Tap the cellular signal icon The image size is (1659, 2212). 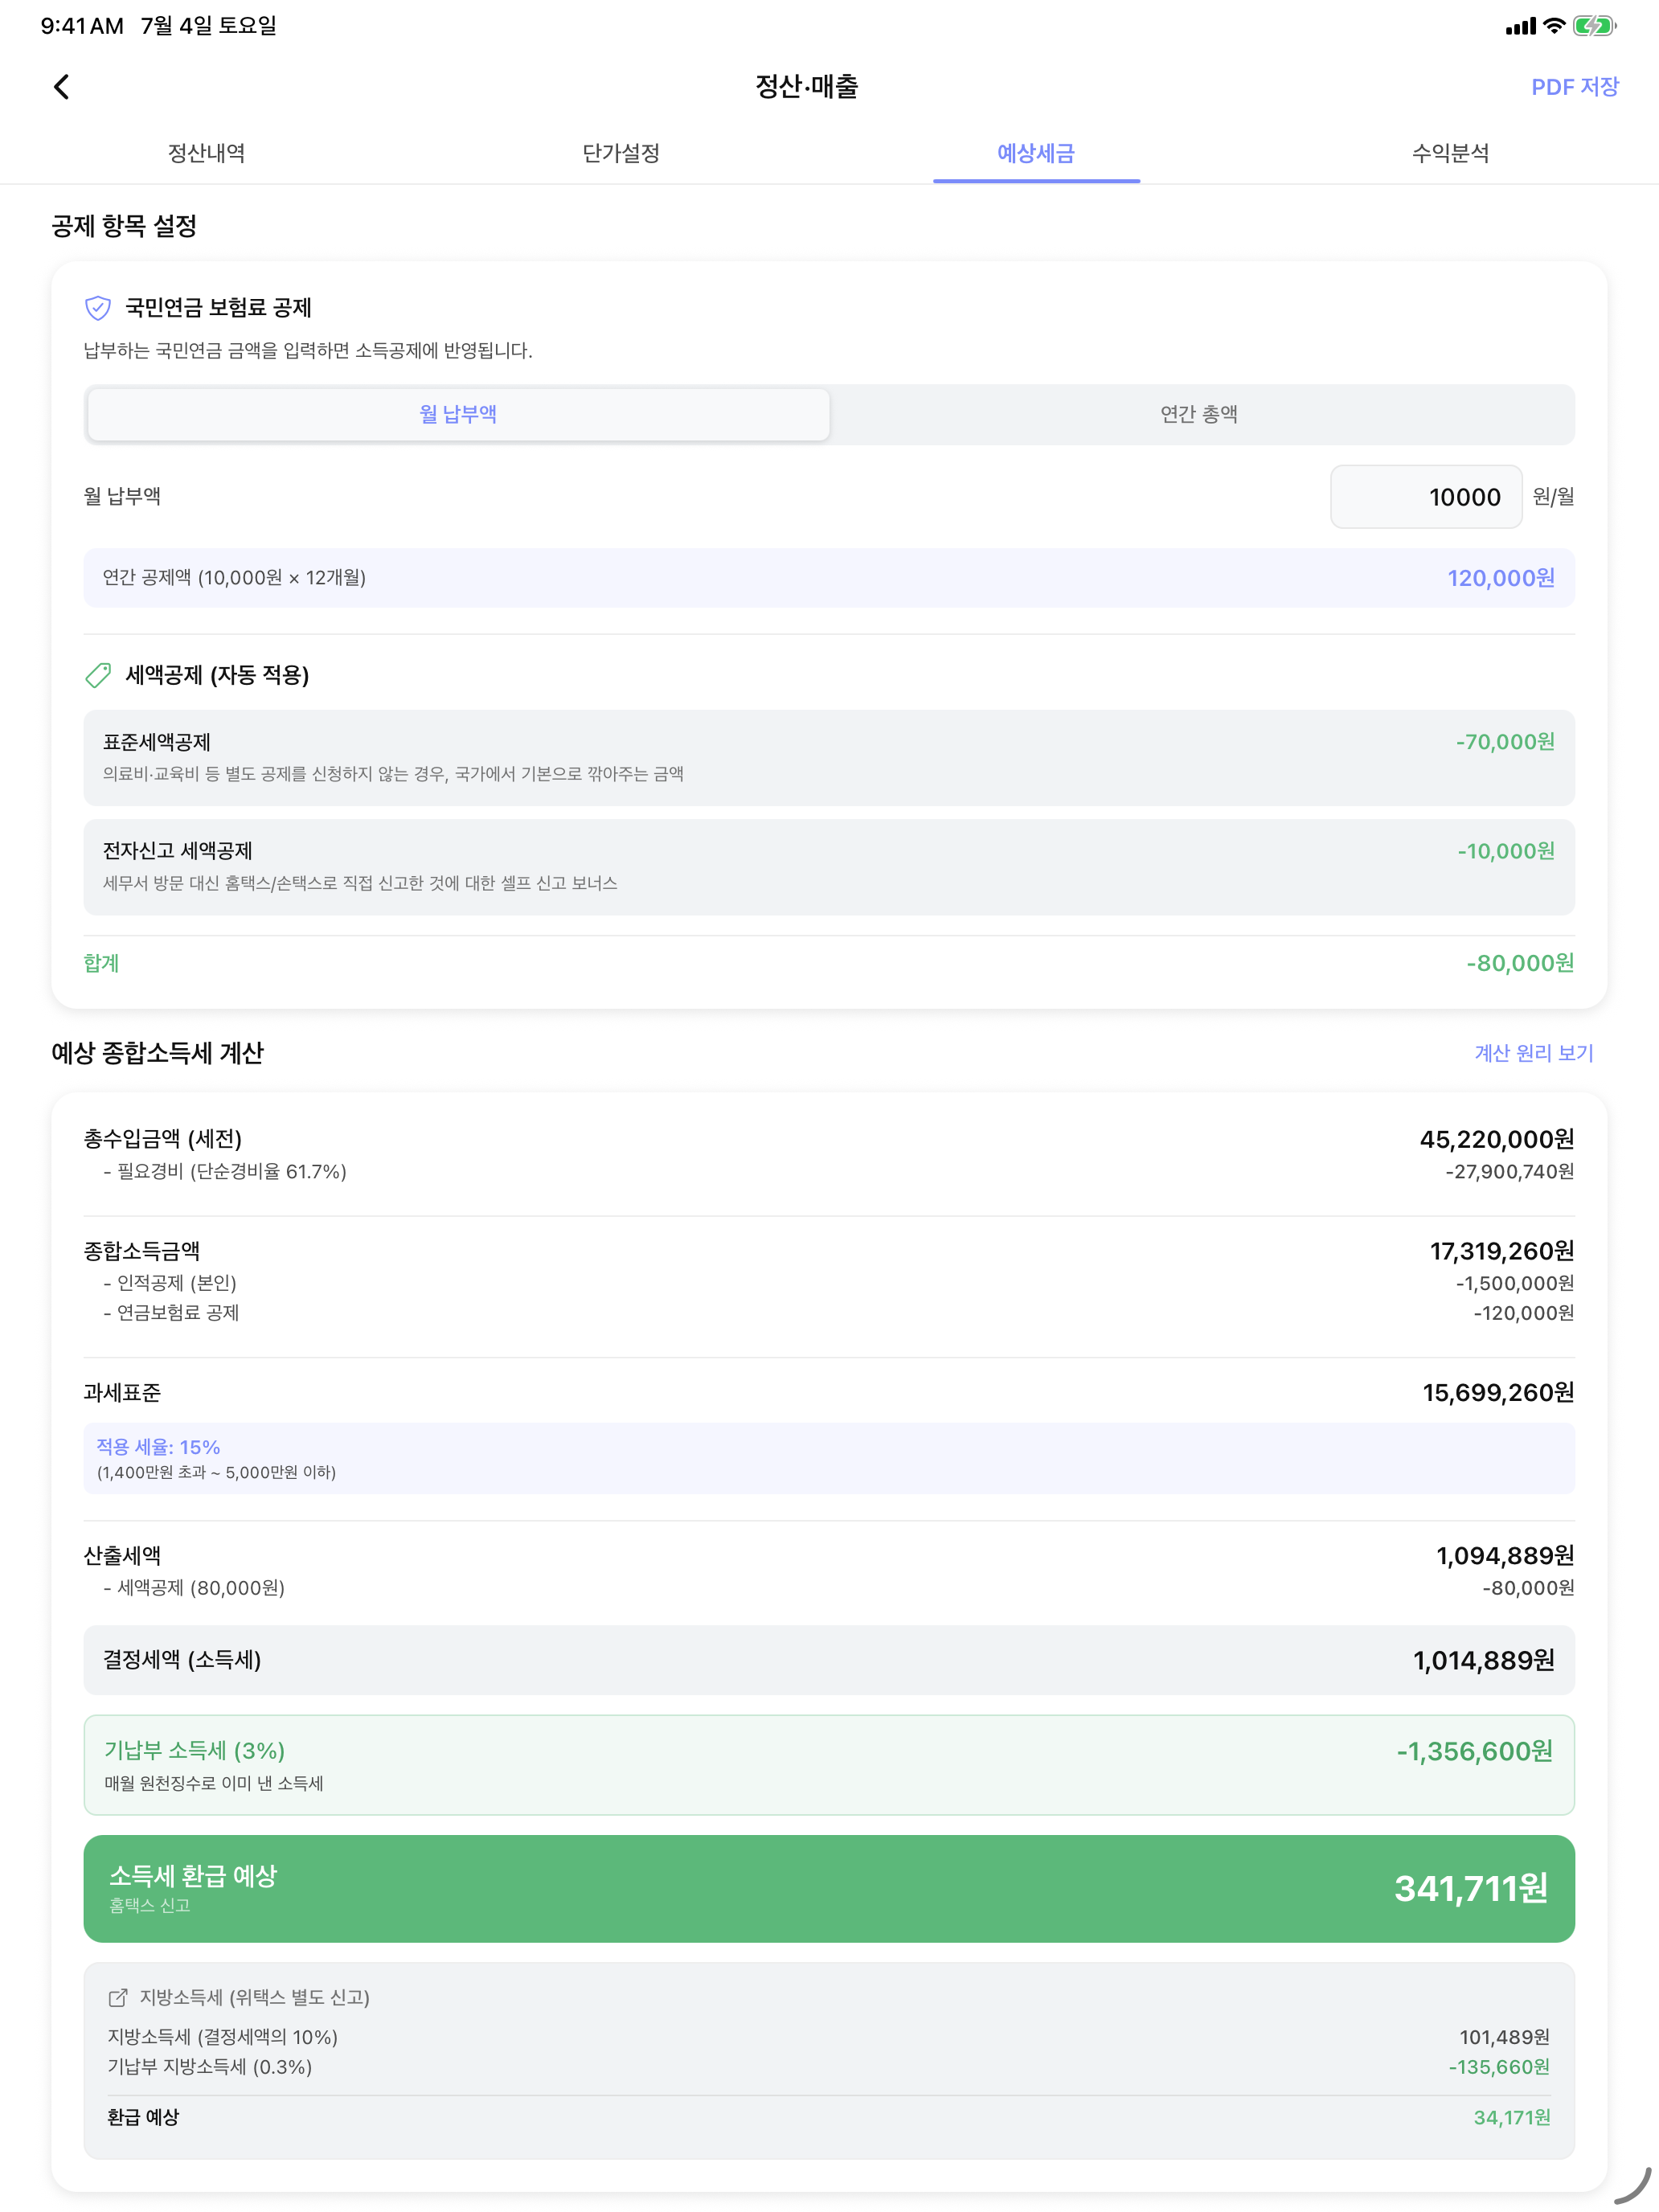[x=1521, y=27]
